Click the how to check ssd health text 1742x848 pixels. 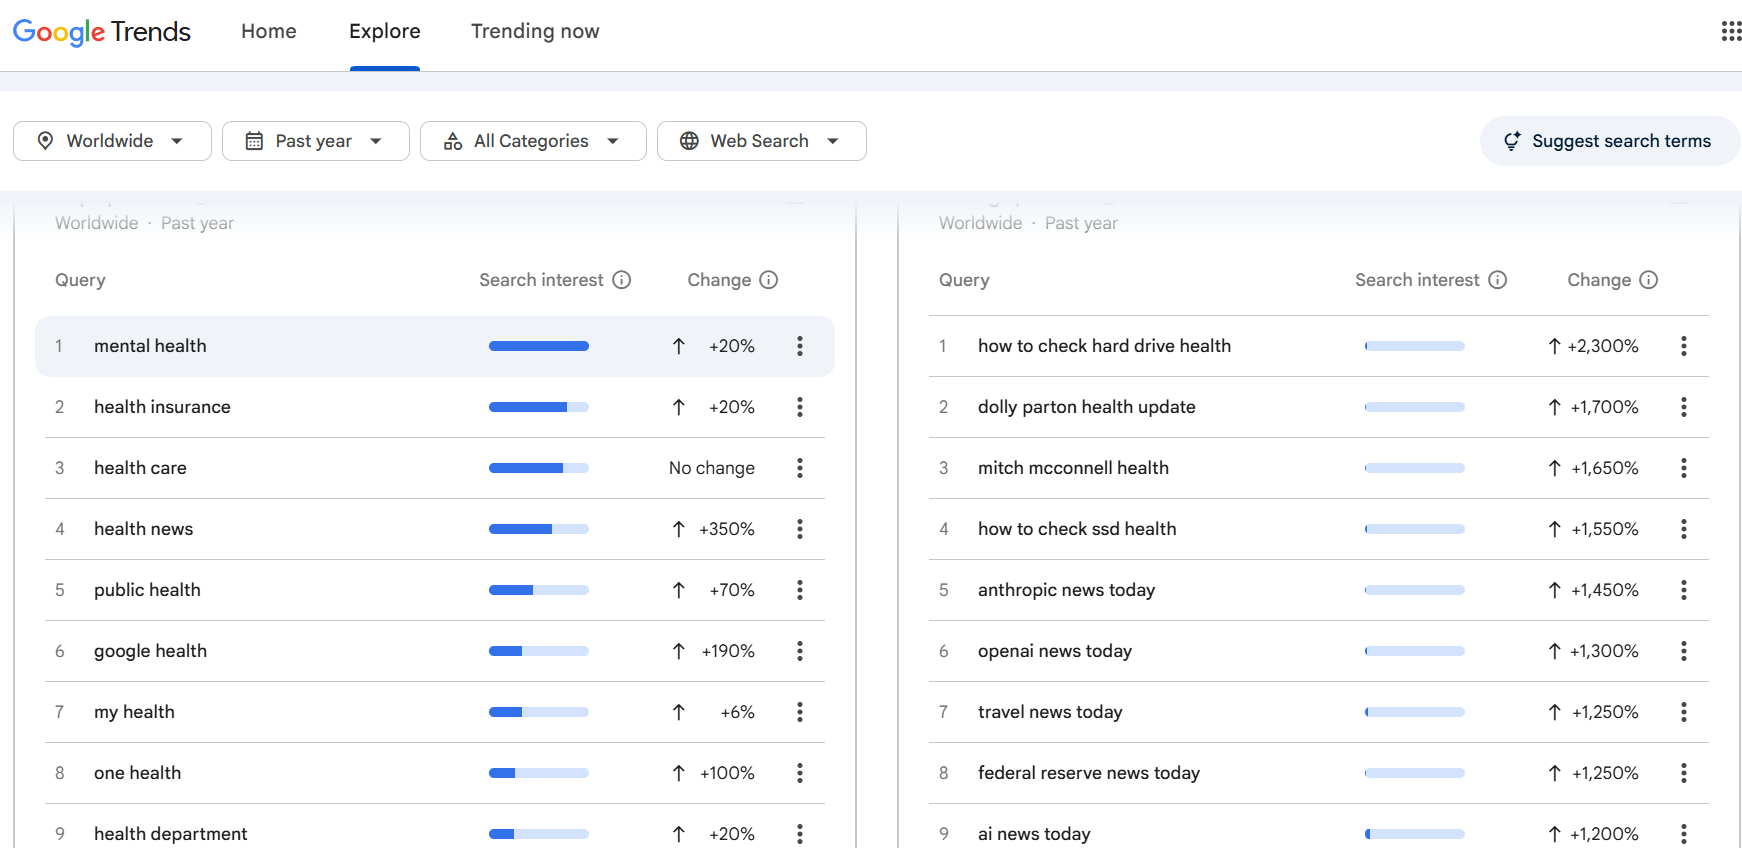1077,529
